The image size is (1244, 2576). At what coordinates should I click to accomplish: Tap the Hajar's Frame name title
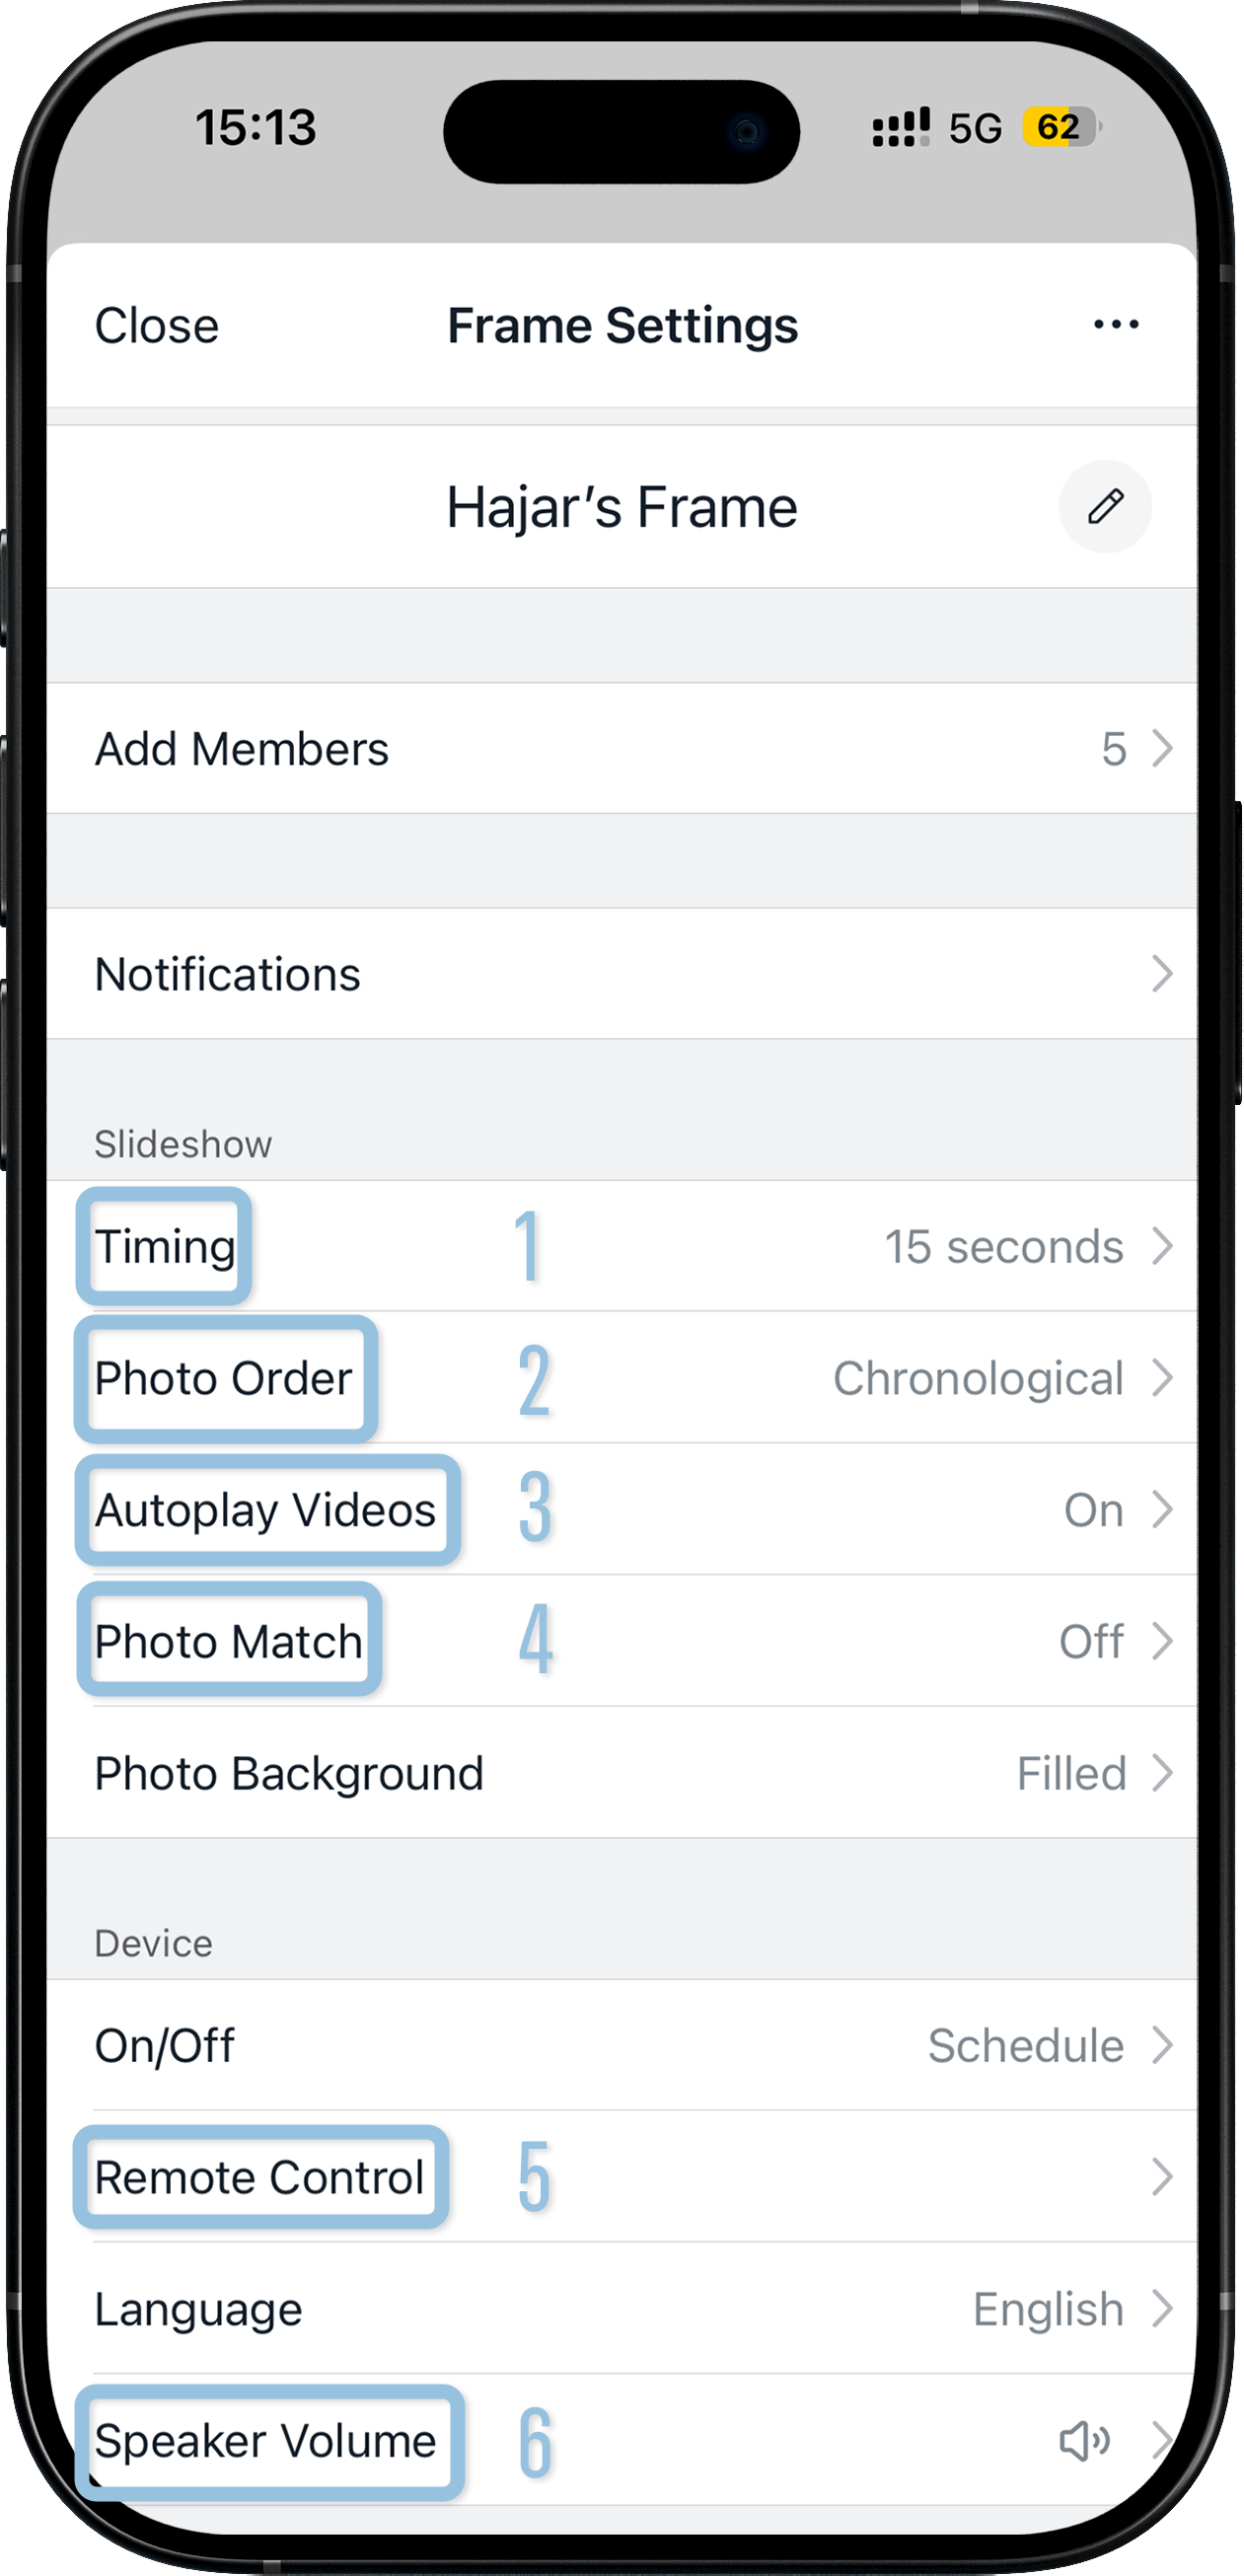point(621,507)
